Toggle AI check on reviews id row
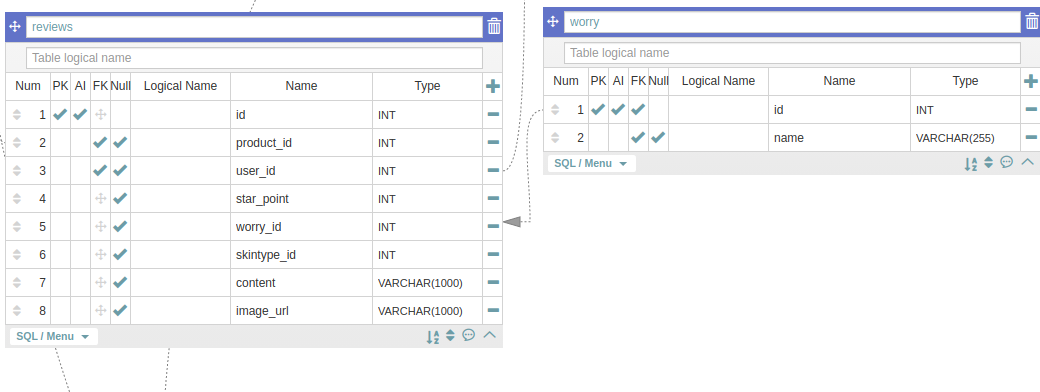1040x392 pixels. pyautogui.click(x=80, y=114)
